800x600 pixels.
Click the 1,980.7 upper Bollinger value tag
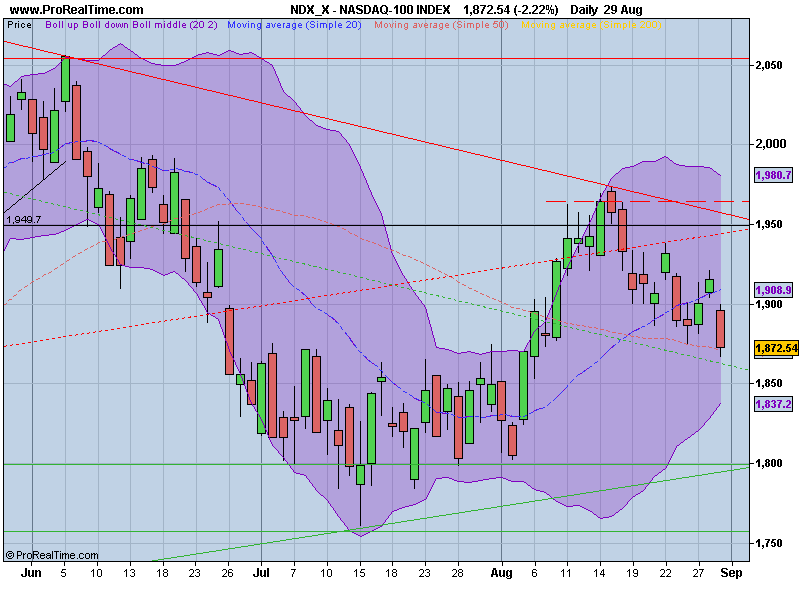coord(773,175)
